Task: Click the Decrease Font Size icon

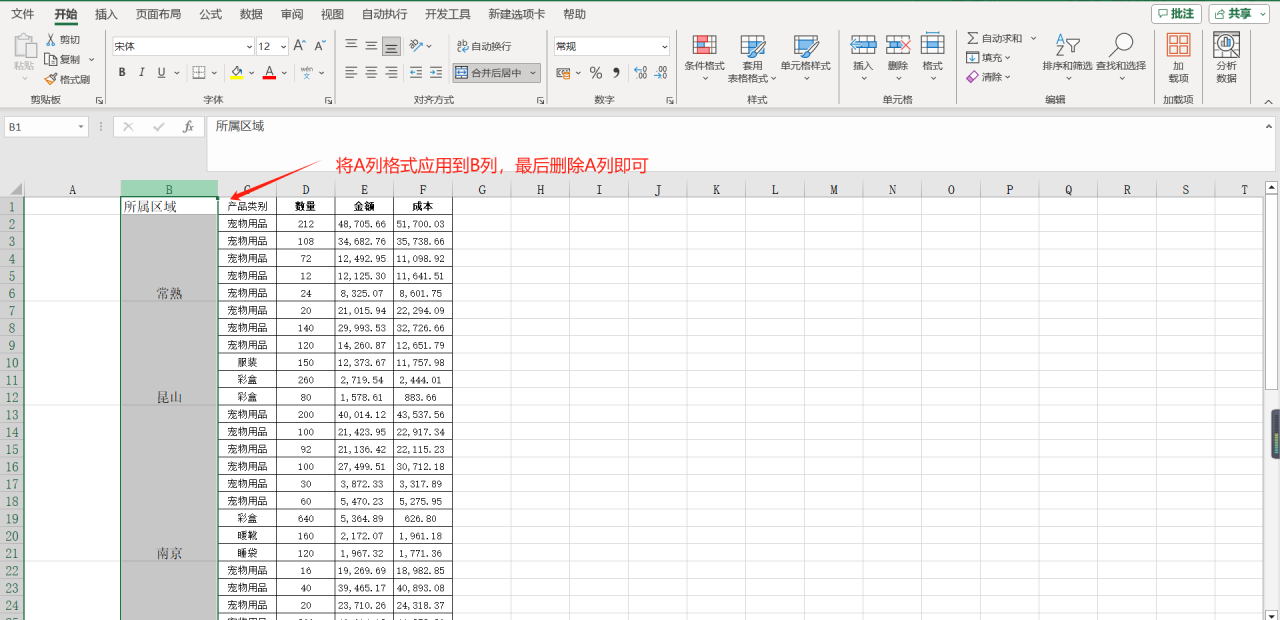Action: [320, 46]
